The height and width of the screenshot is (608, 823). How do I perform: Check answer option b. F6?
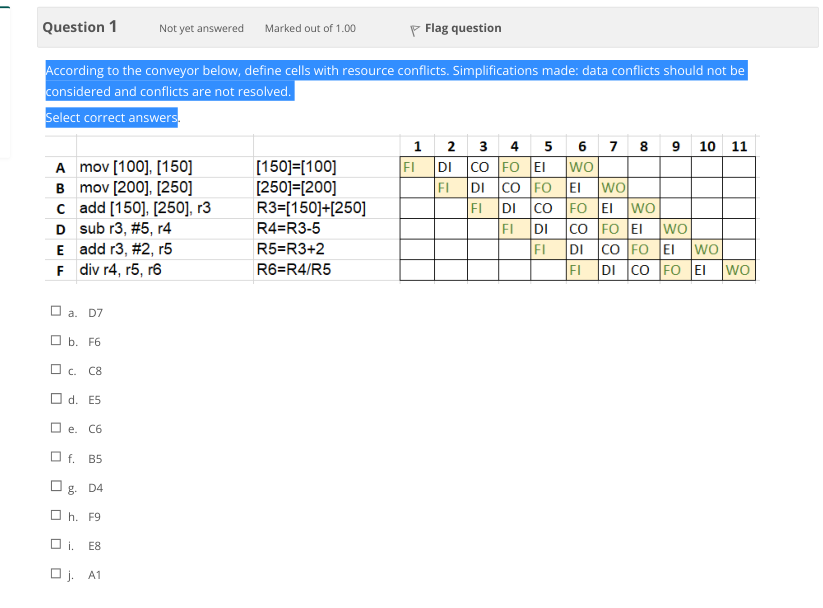(x=56, y=339)
